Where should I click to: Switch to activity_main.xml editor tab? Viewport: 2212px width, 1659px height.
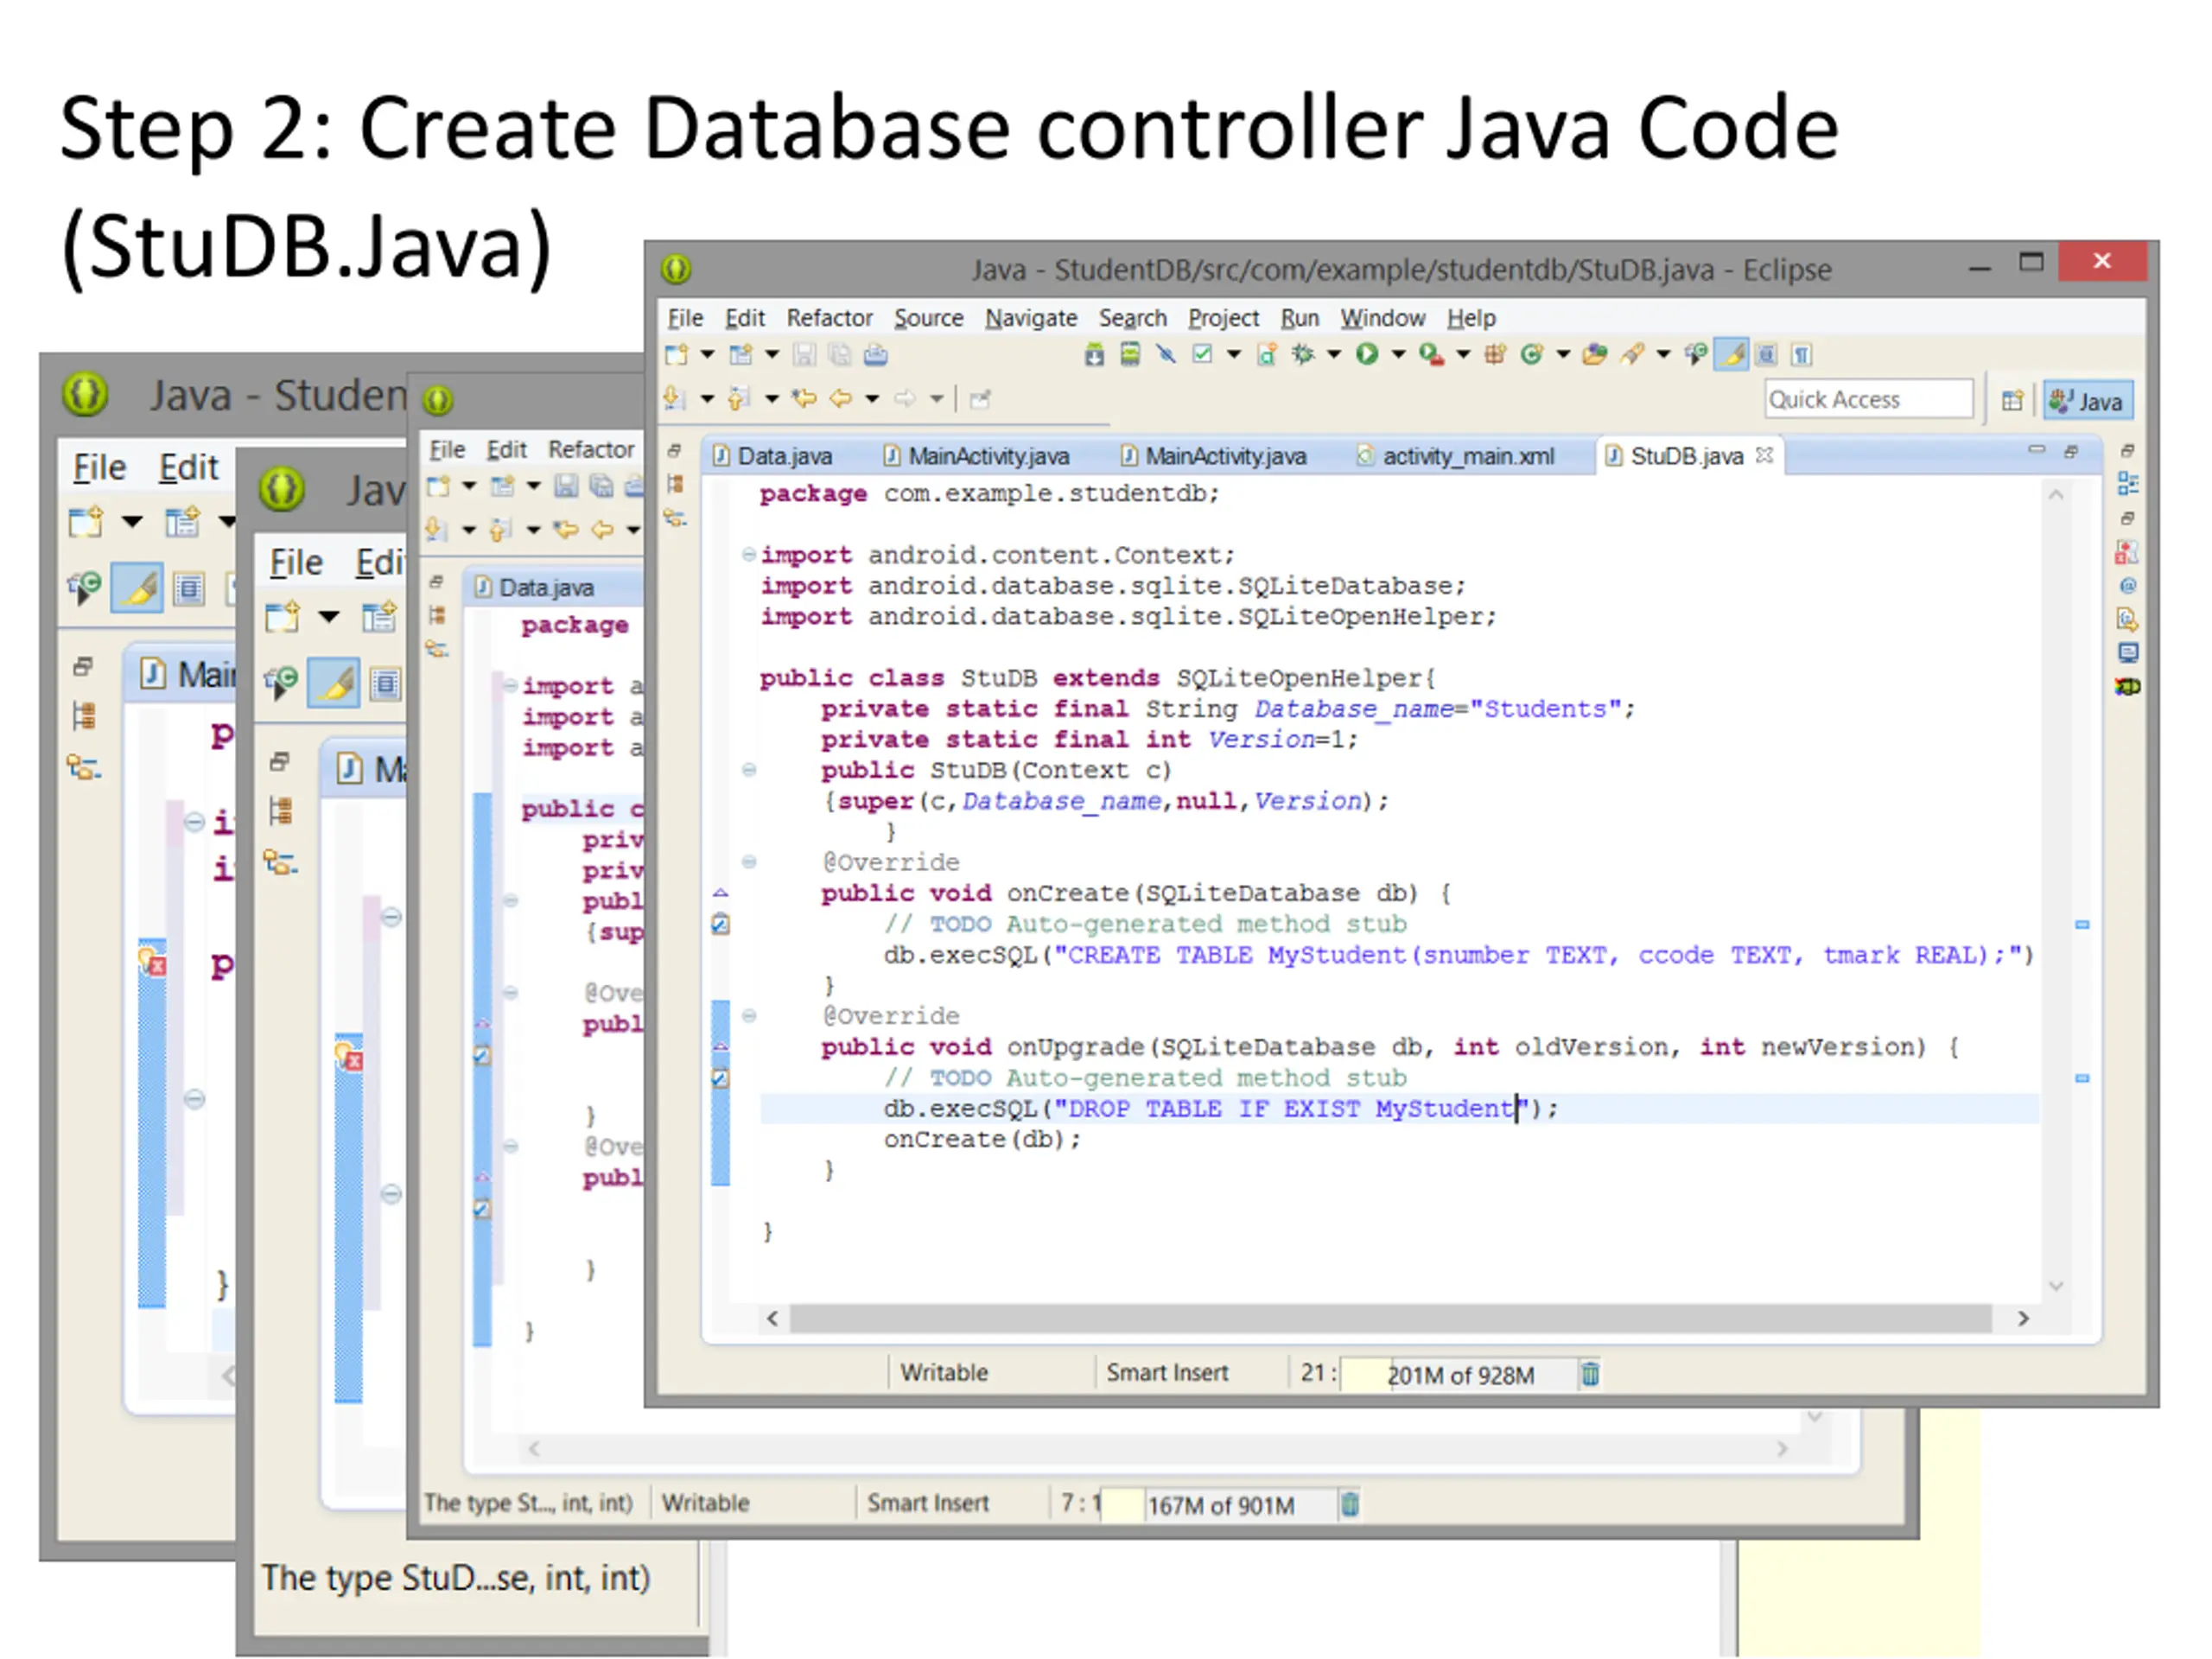[1456, 456]
